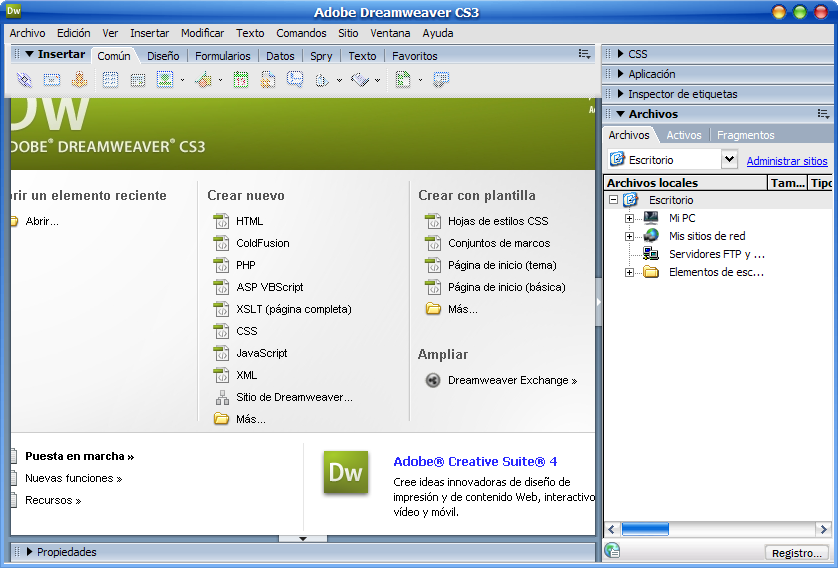The image size is (838, 568).
Task: Click the Date insert icon
Action: tap(241, 80)
